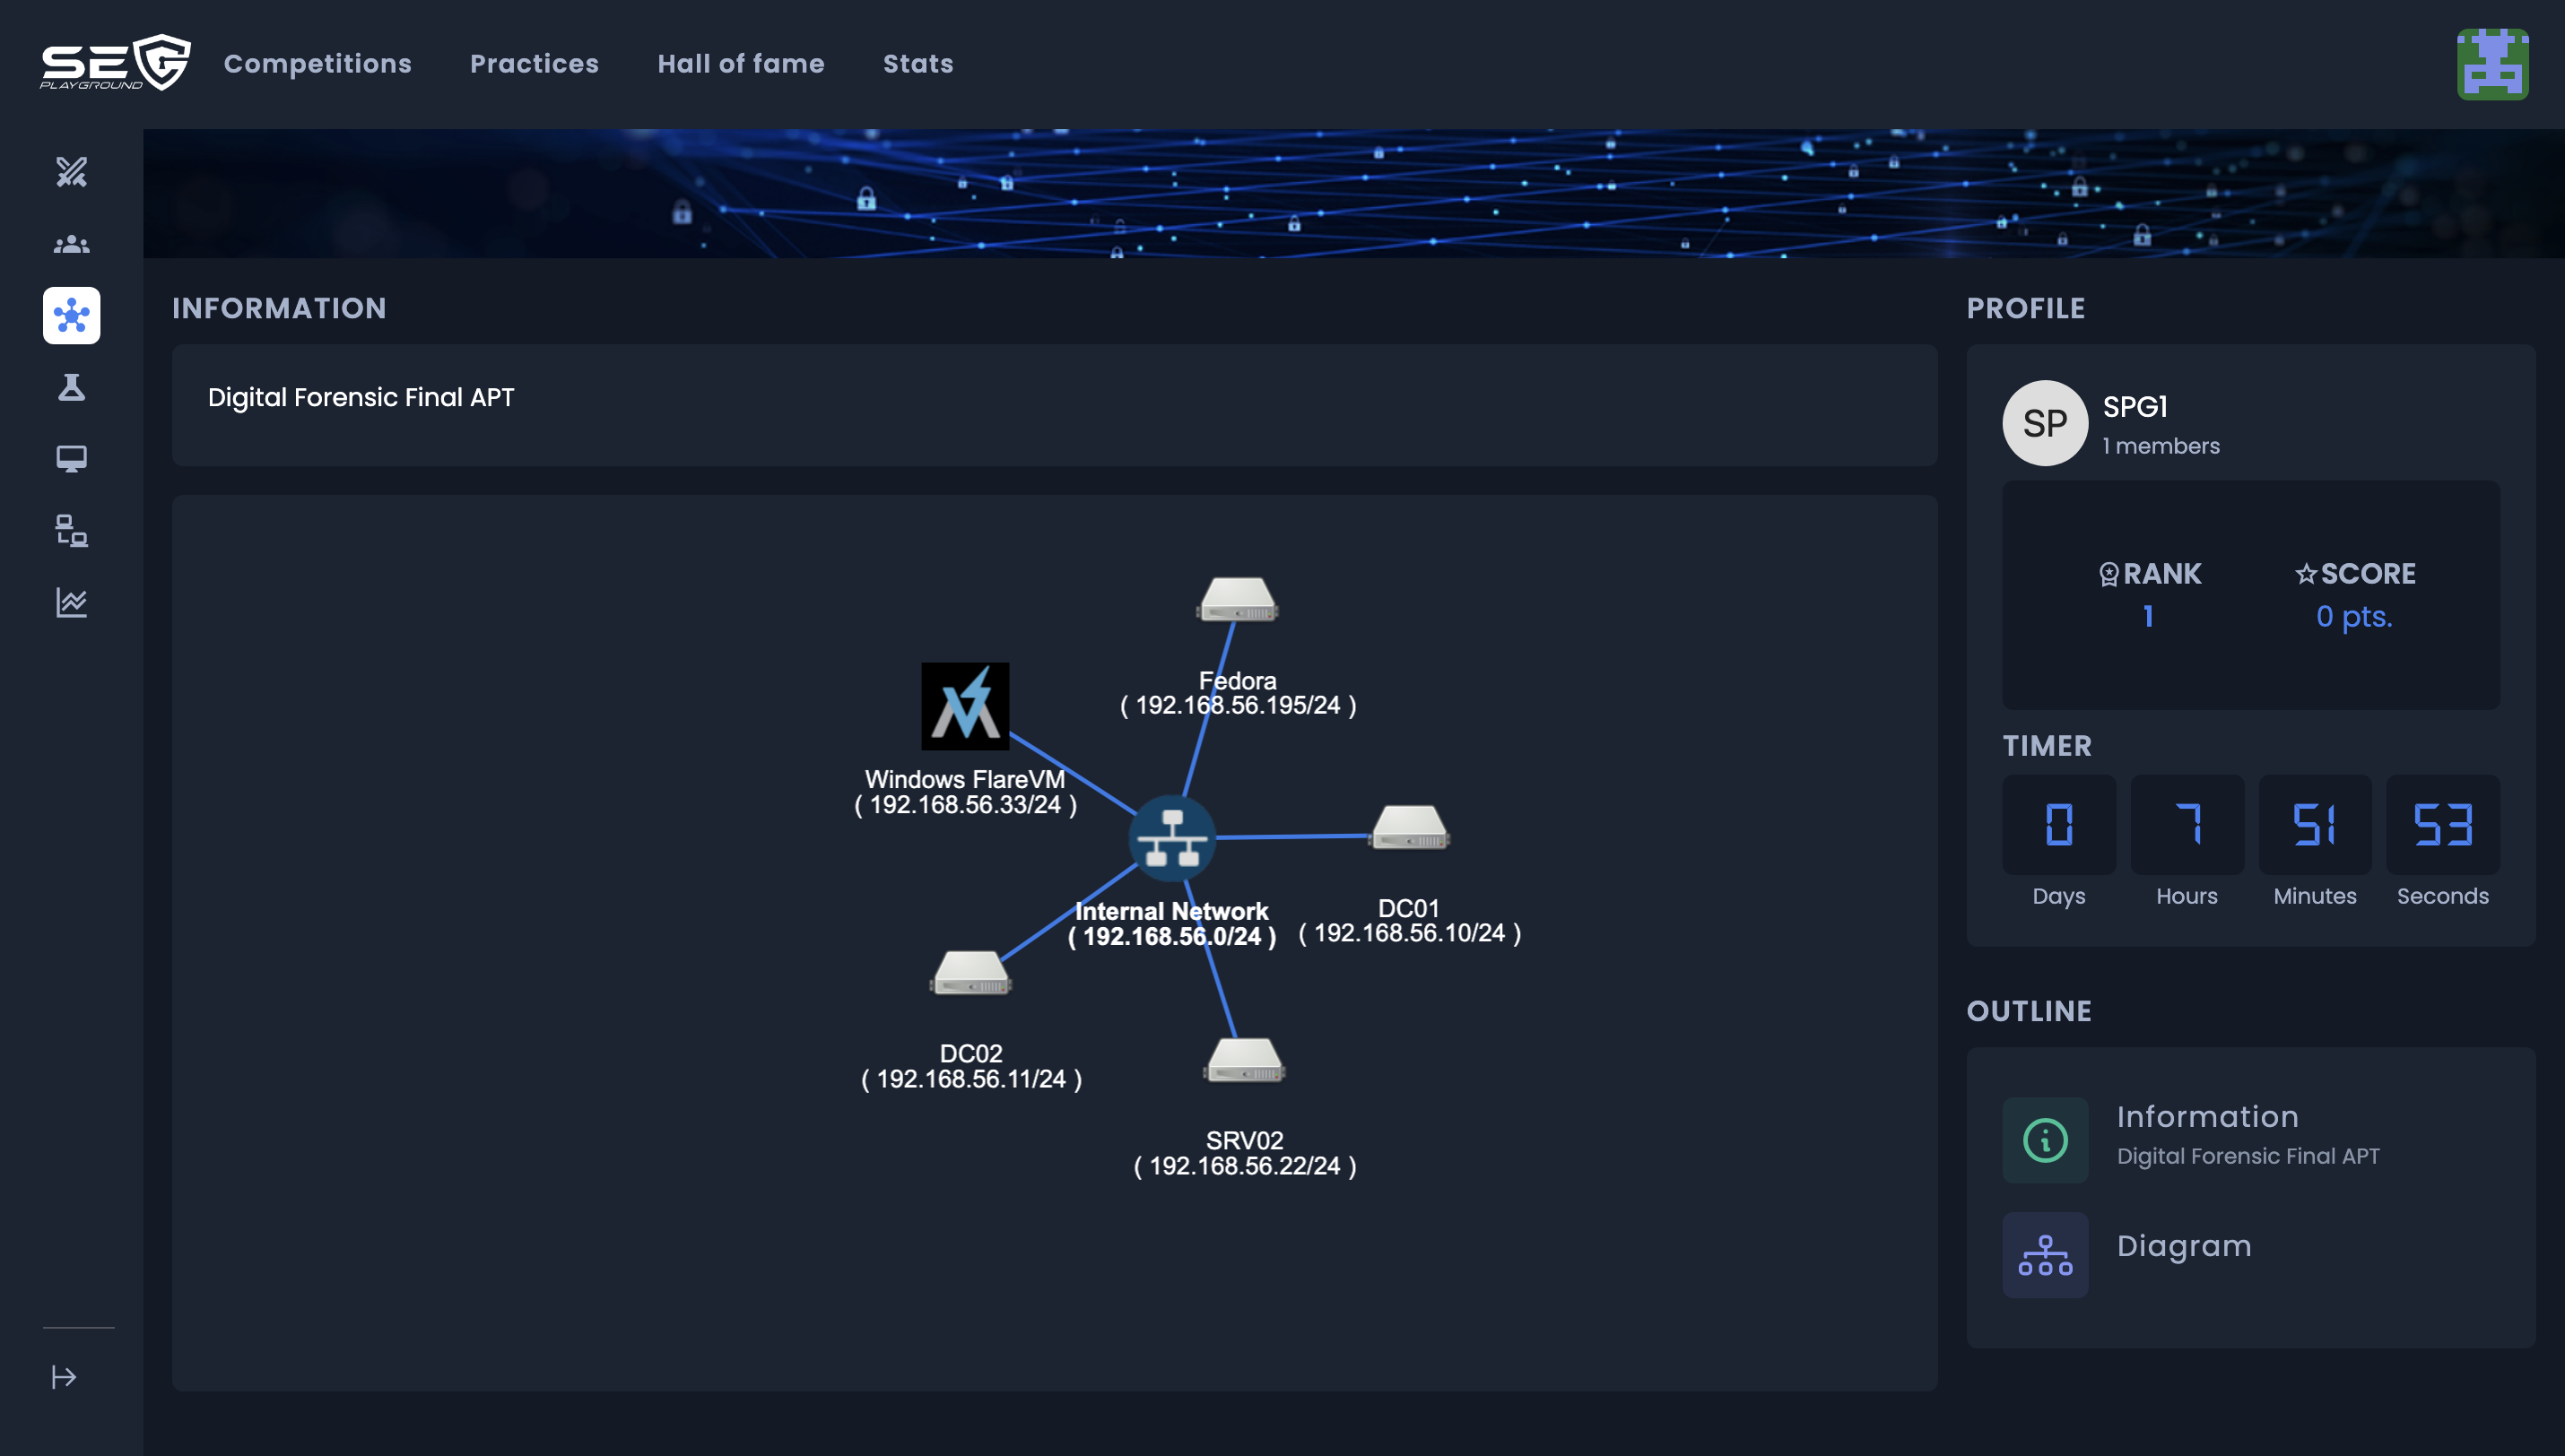Click the SPG1 team avatar
Viewport: 2565px width, 1456px height.
tap(2044, 423)
